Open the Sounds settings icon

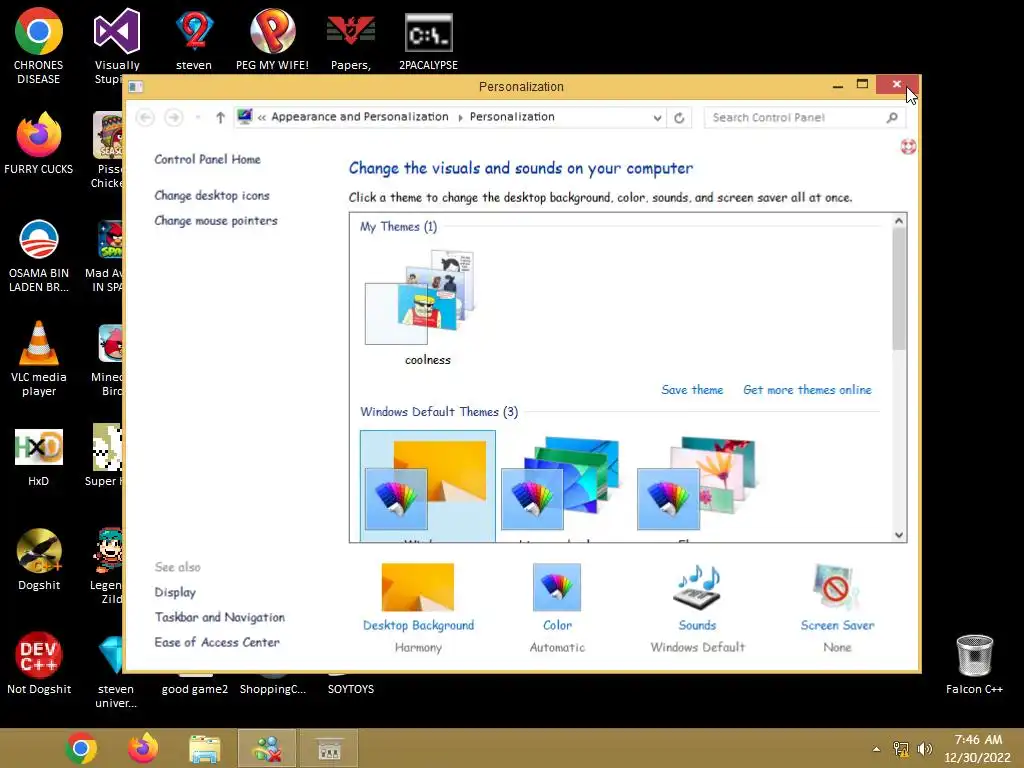697,587
